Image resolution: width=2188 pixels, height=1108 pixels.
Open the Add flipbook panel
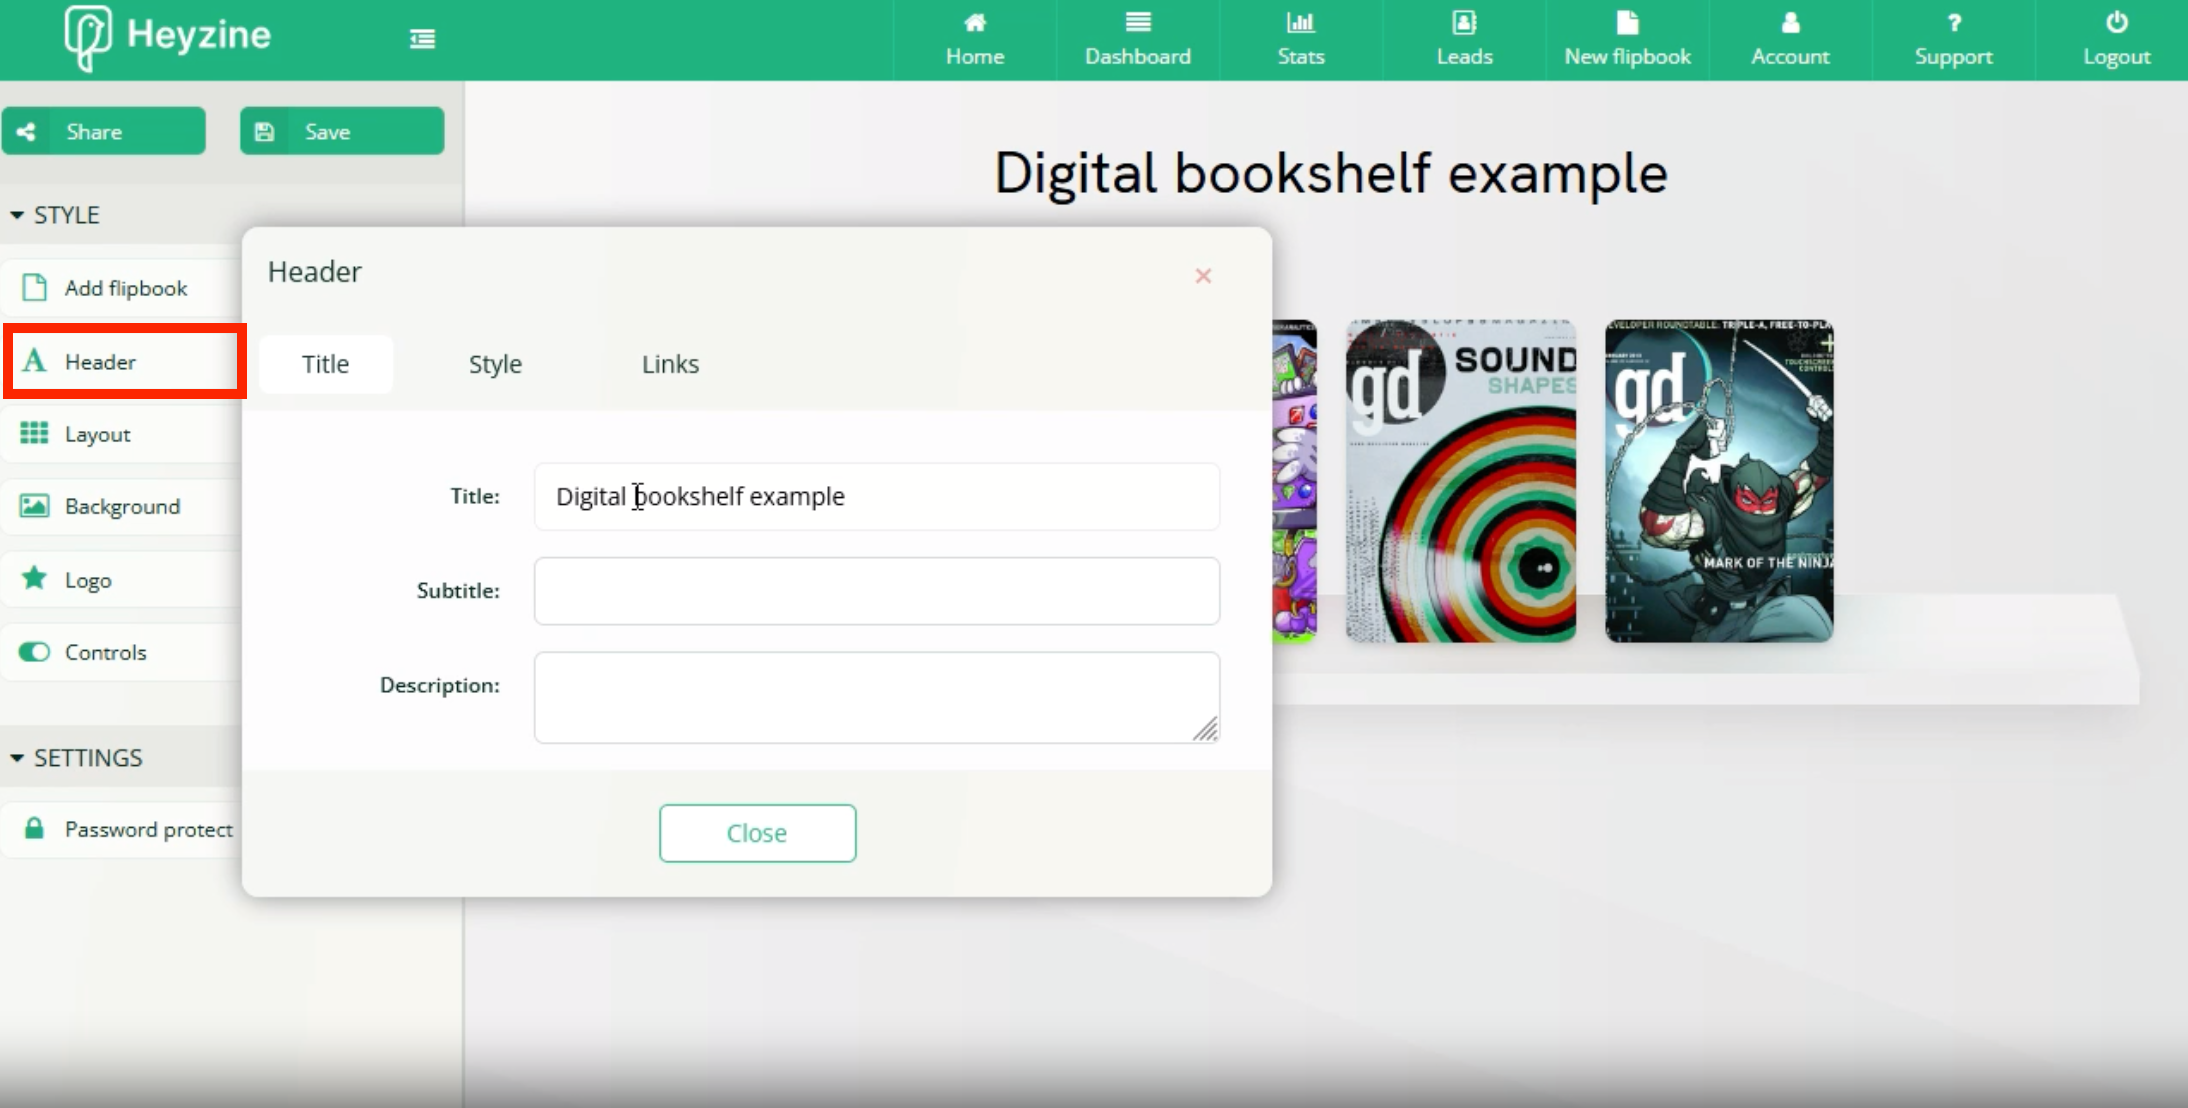124,287
